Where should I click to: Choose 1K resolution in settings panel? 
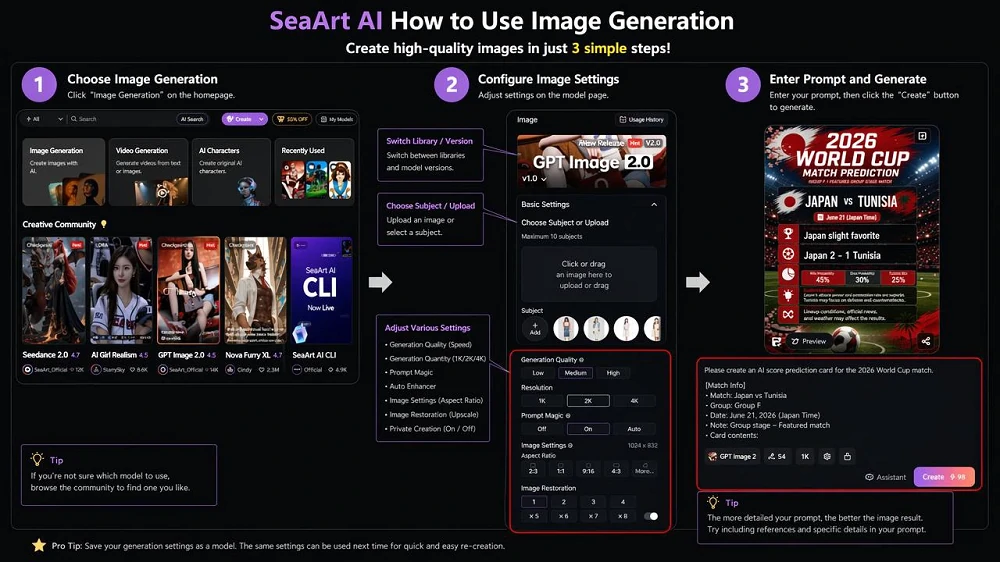point(542,401)
